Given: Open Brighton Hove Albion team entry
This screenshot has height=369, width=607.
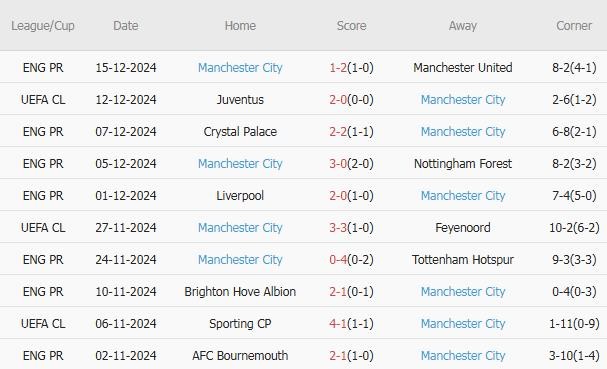Looking at the screenshot, I should [x=240, y=292].
